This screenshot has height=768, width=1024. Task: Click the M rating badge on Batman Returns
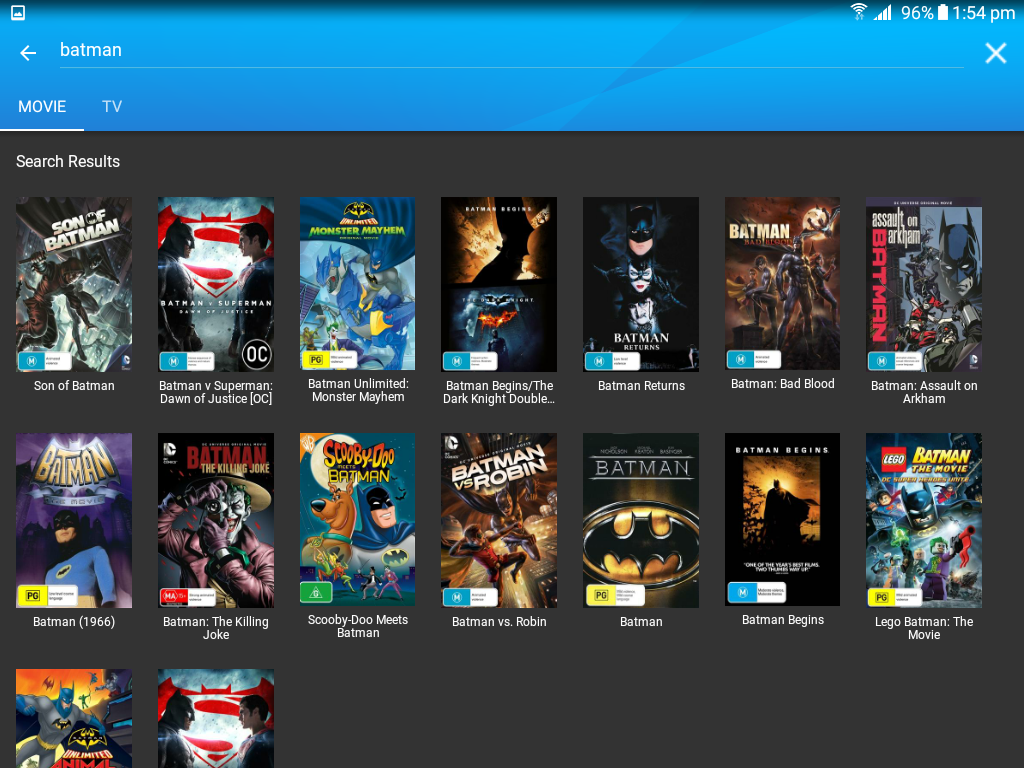[x=612, y=360]
